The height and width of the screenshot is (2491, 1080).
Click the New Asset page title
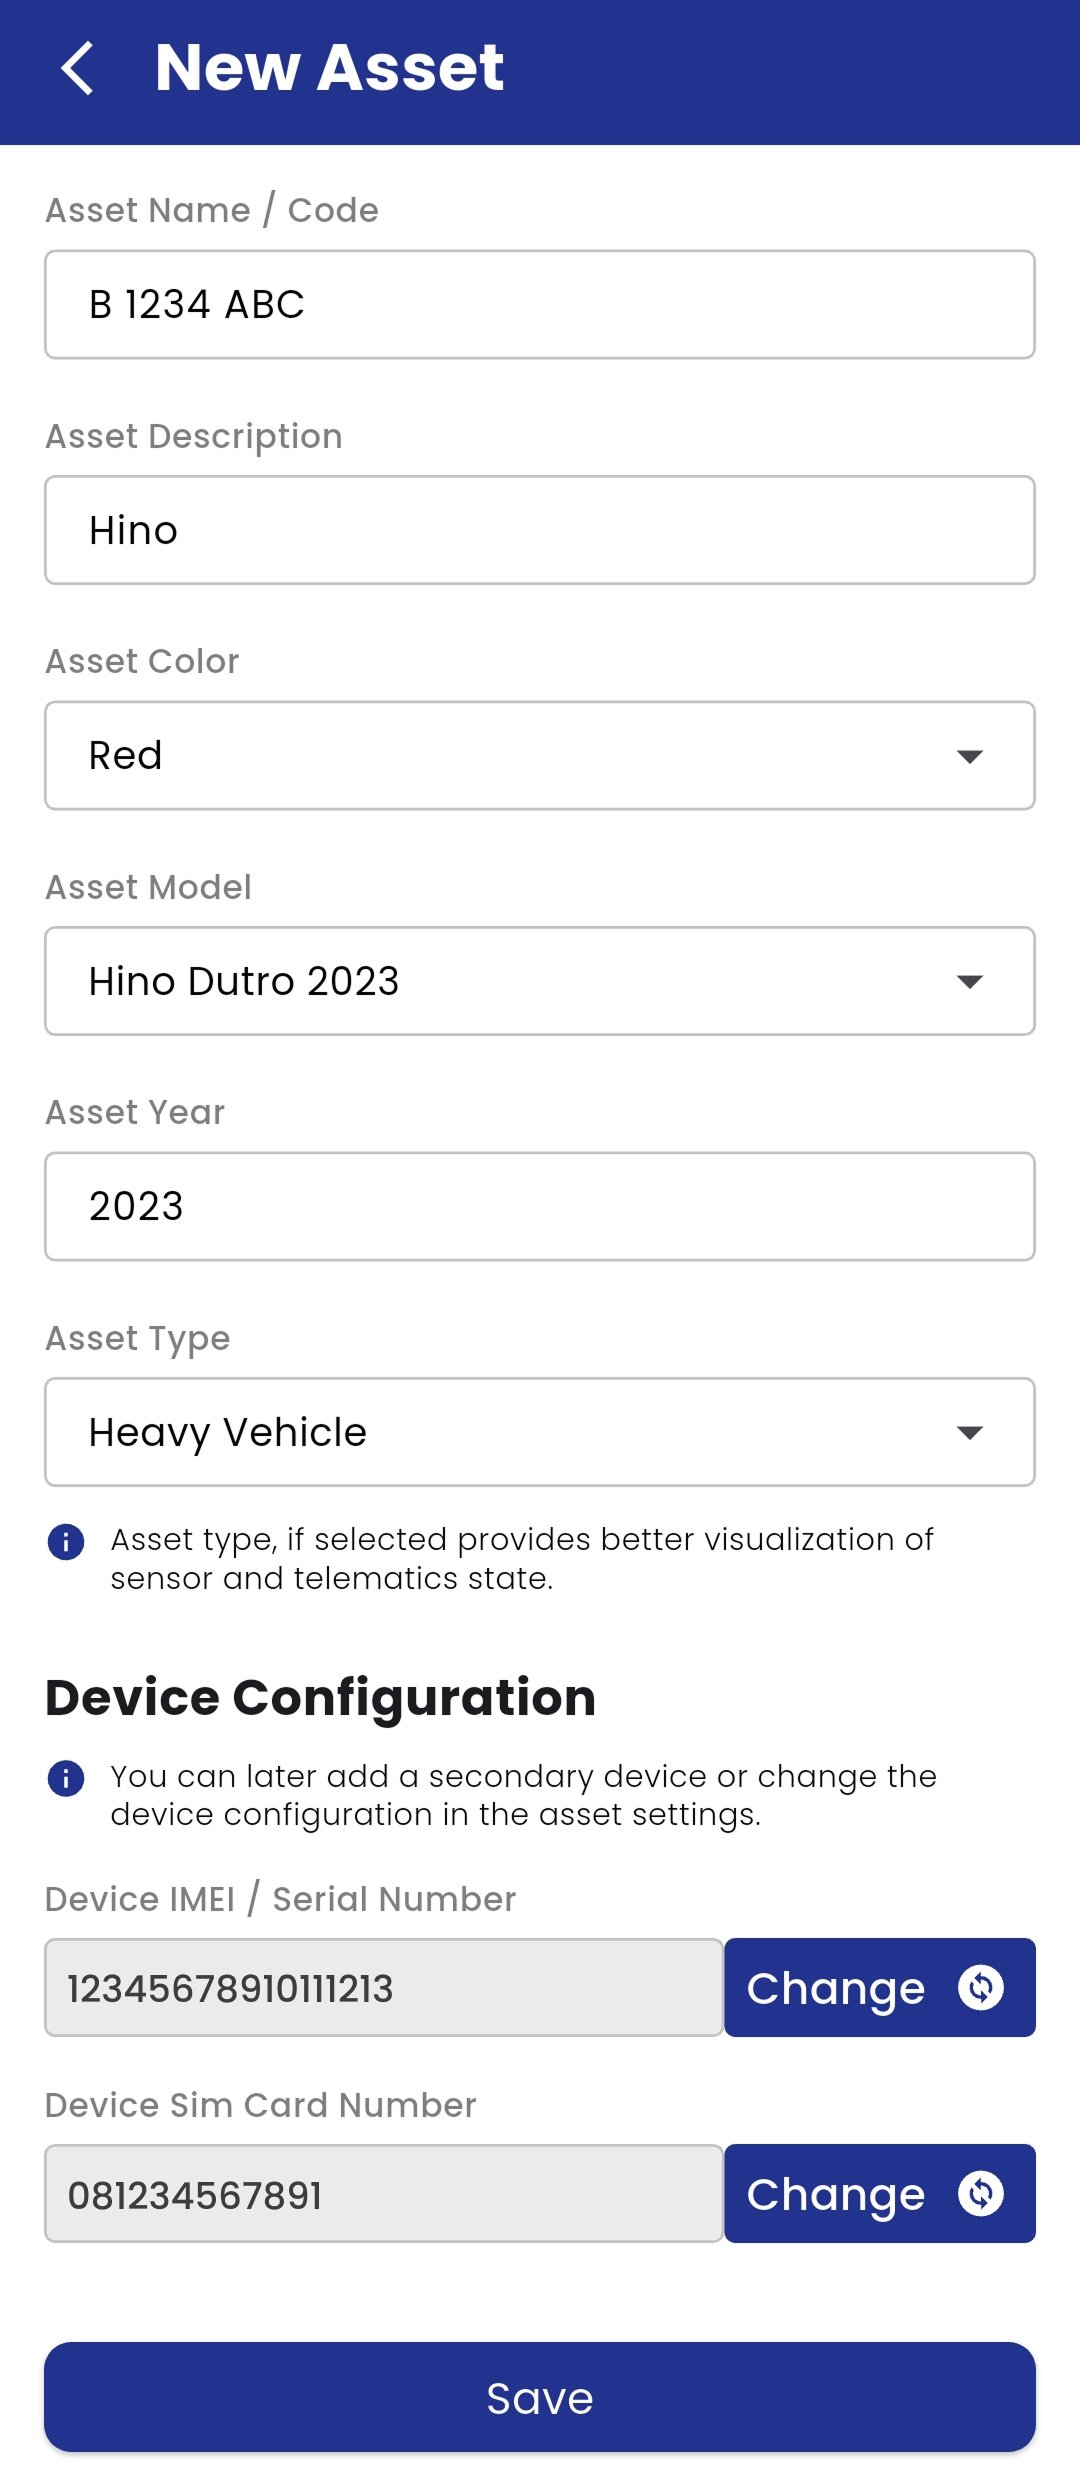tap(330, 68)
